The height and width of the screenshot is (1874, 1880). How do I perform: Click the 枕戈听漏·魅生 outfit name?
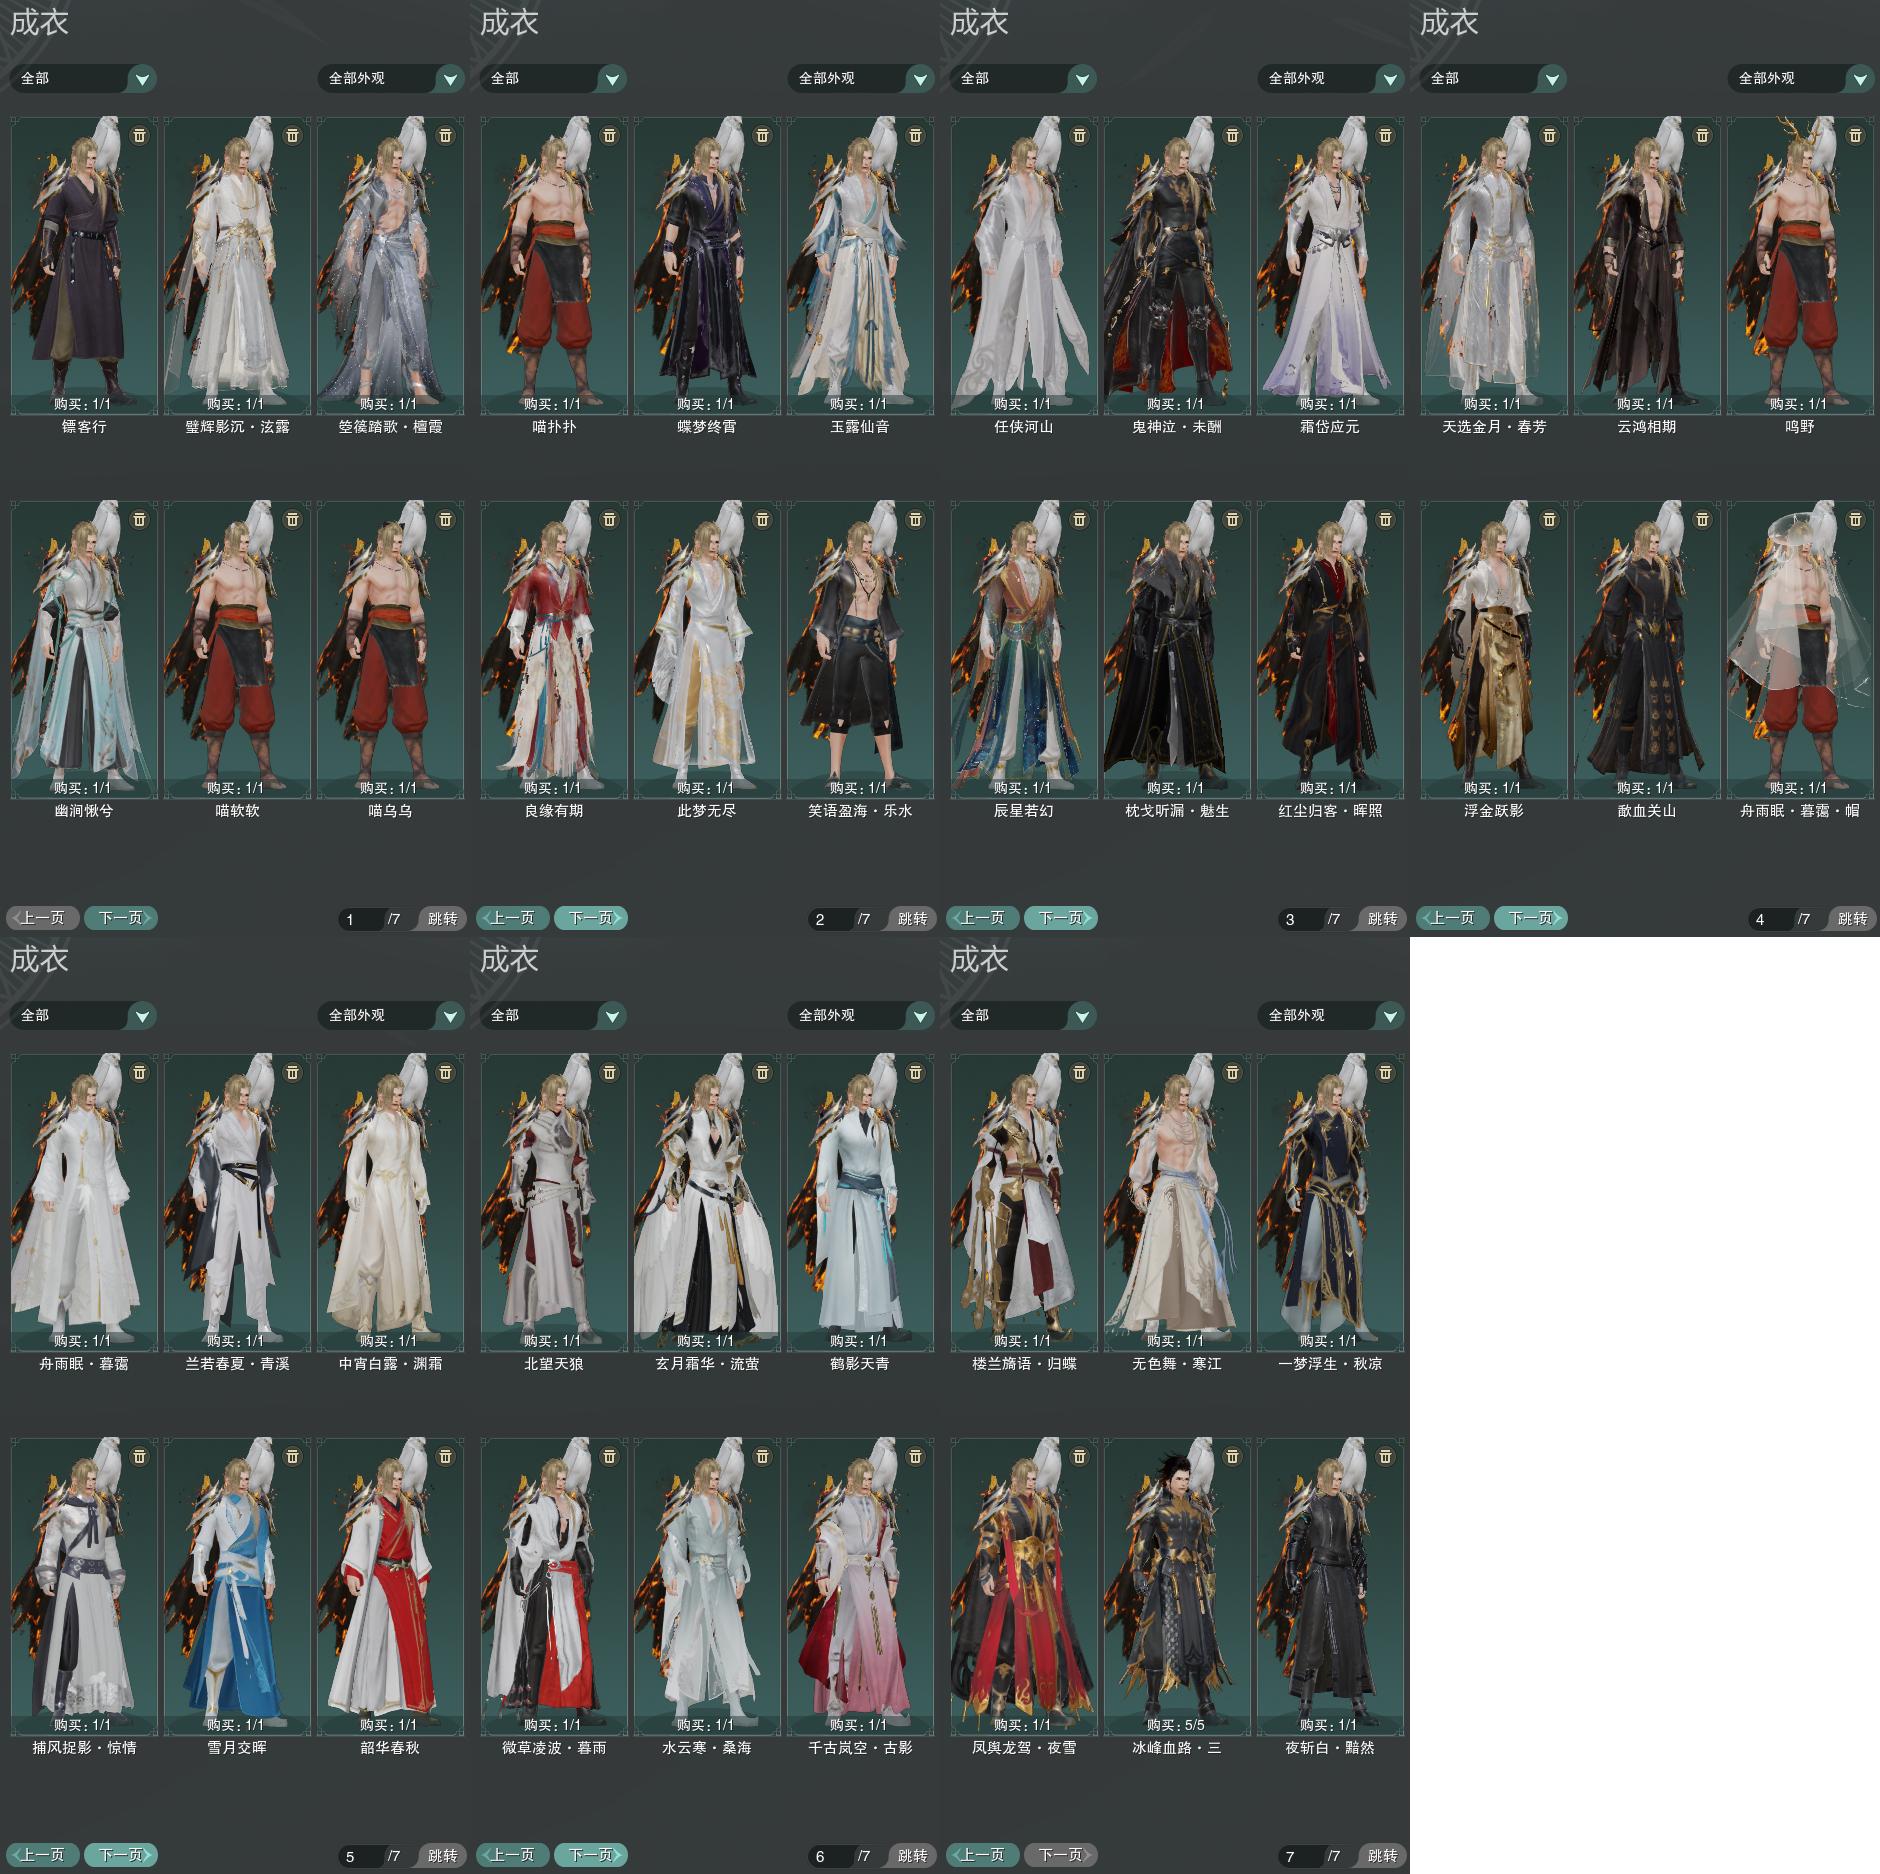(1177, 811)
